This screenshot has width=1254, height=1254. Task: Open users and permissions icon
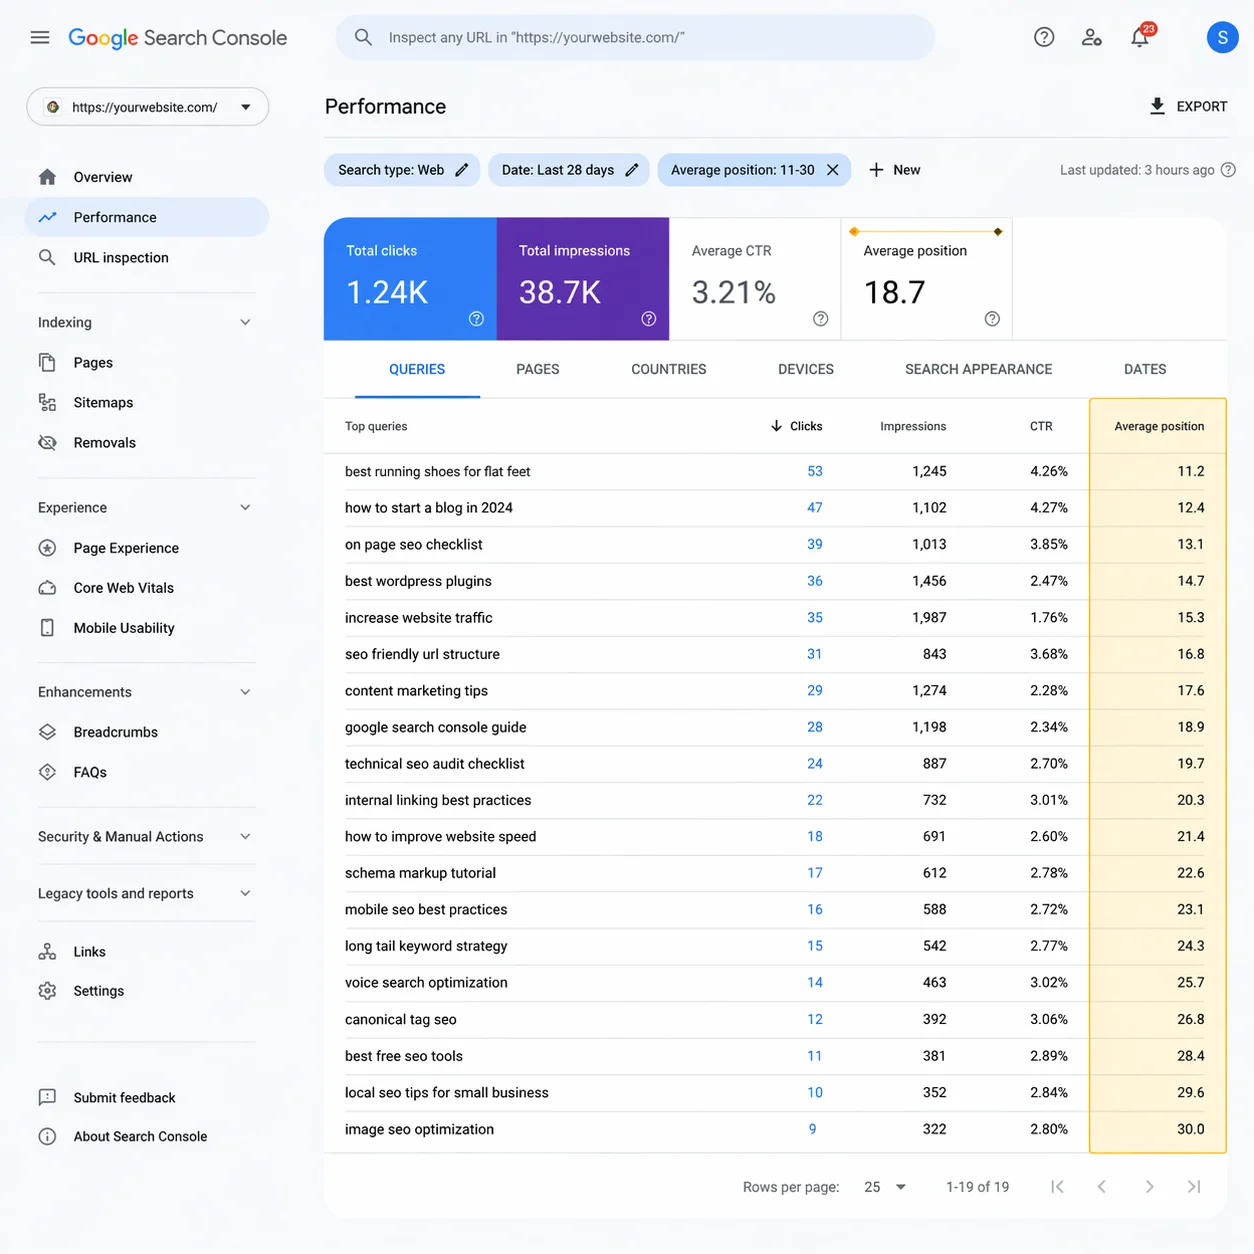[x=1092, y=38]
